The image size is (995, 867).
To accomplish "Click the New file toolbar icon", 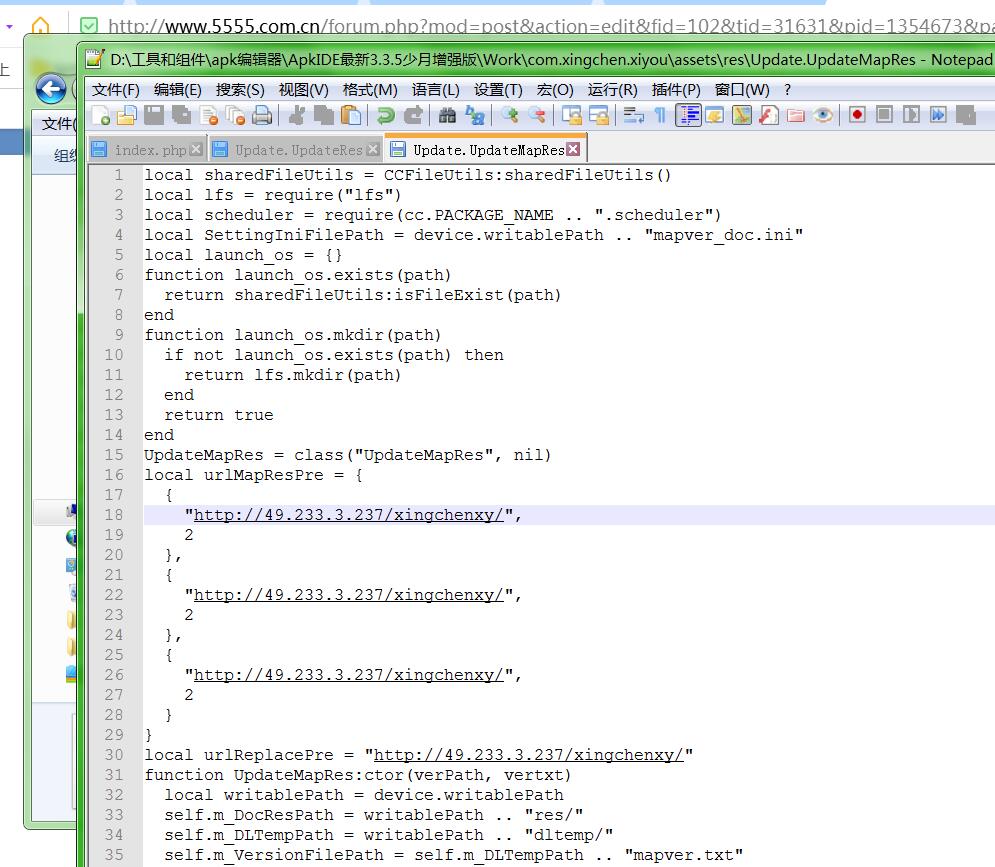I will 100,116.
